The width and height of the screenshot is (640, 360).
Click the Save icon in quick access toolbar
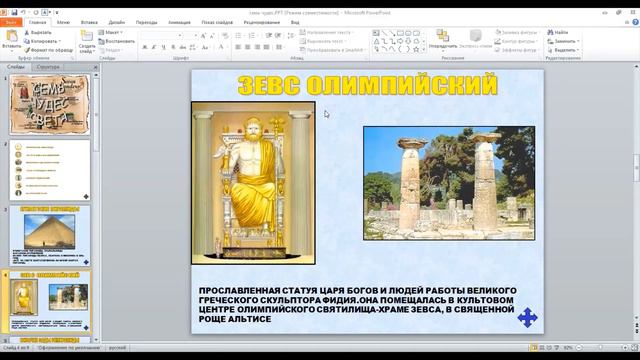pyautogui.click(x=14, y=13)
